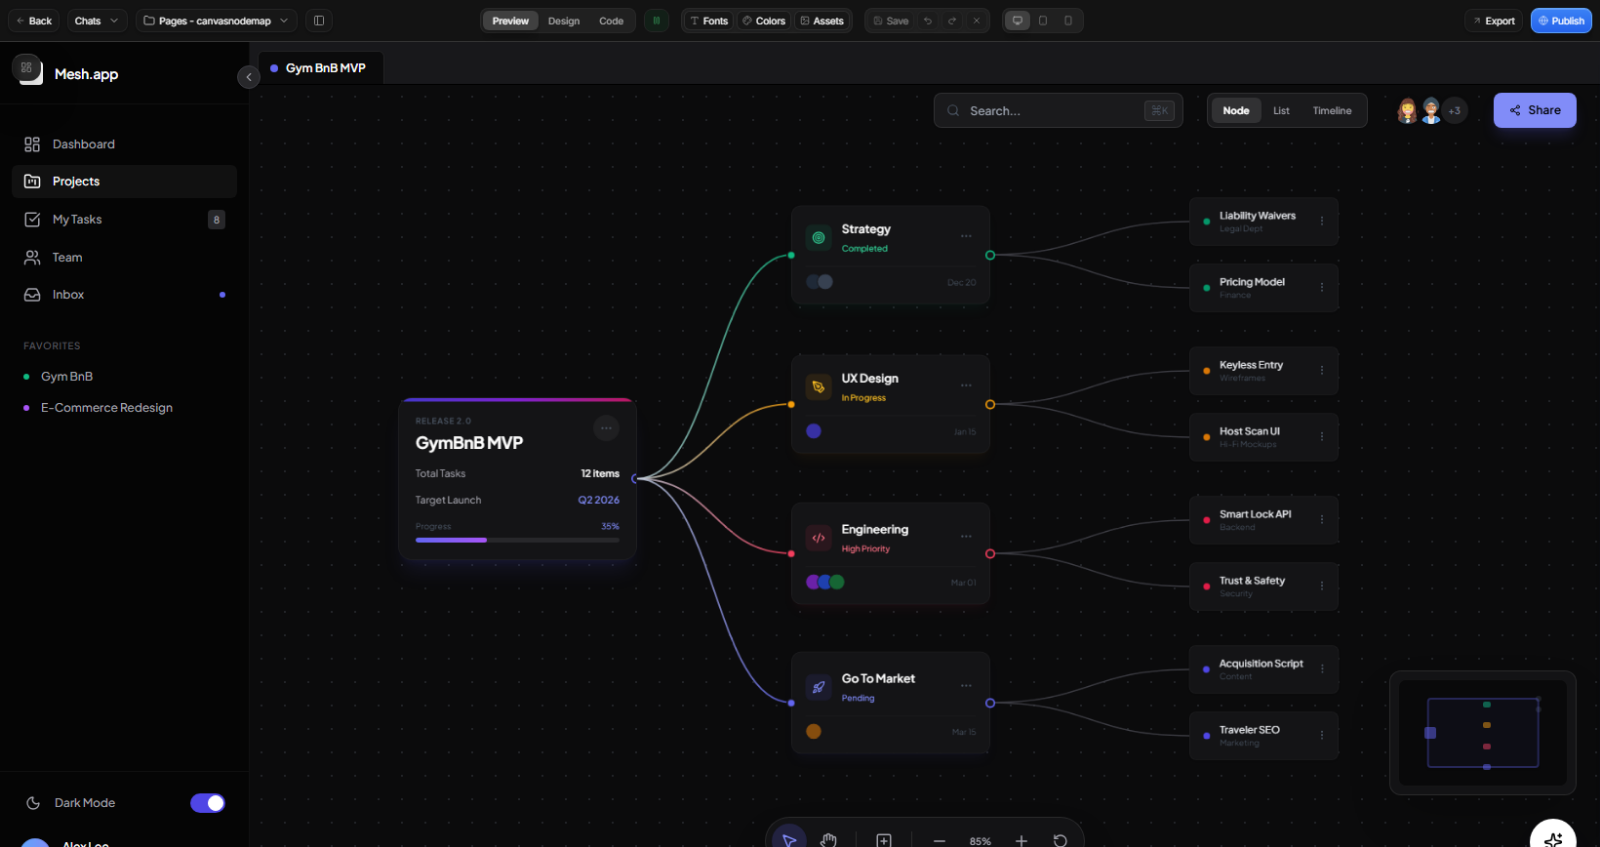Click the Strategy node output connector
Viewport: 1600px width, 847px height.
click(990, 255)
